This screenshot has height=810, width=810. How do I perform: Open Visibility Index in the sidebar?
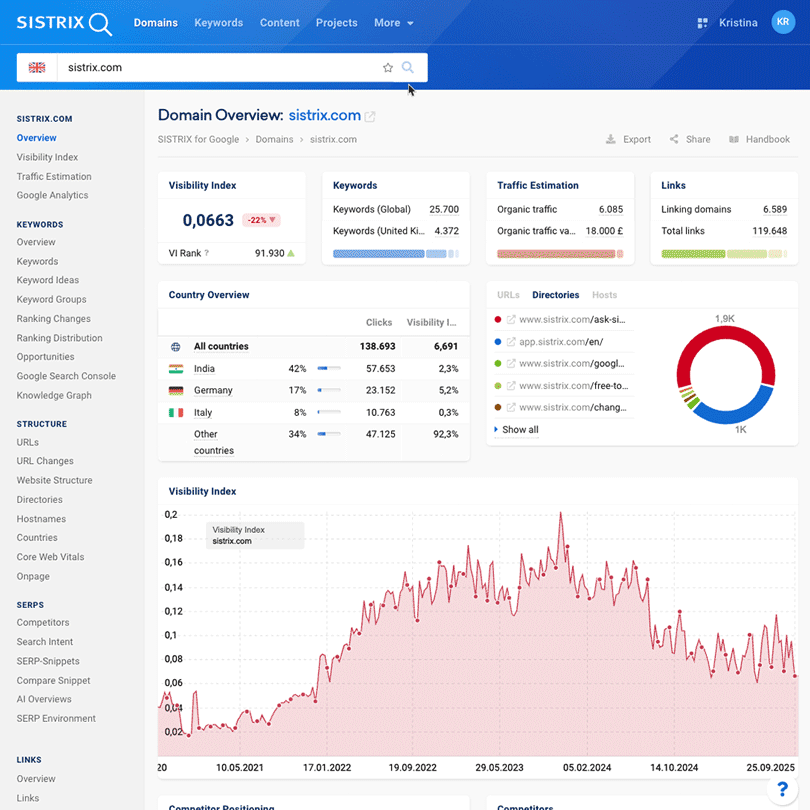click(x=47, y=157)
